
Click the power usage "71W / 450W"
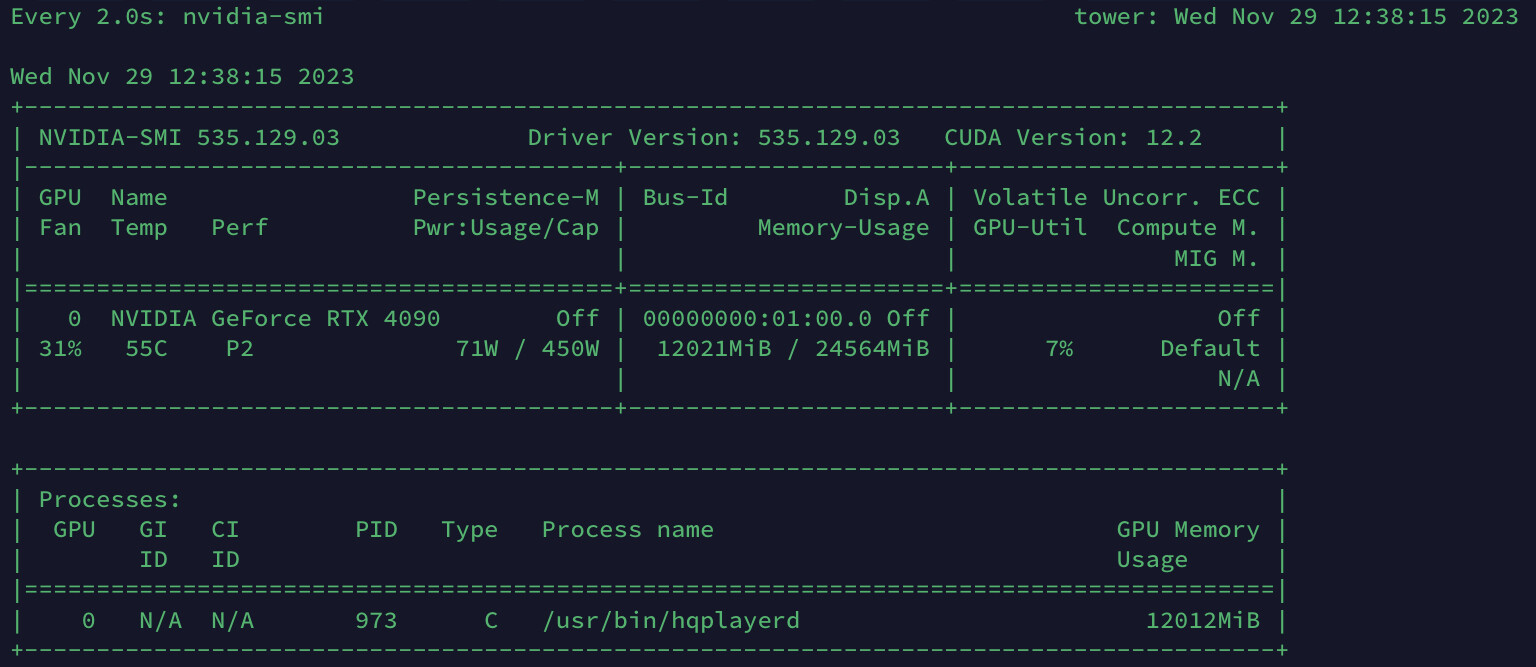[x=528, y=348]
